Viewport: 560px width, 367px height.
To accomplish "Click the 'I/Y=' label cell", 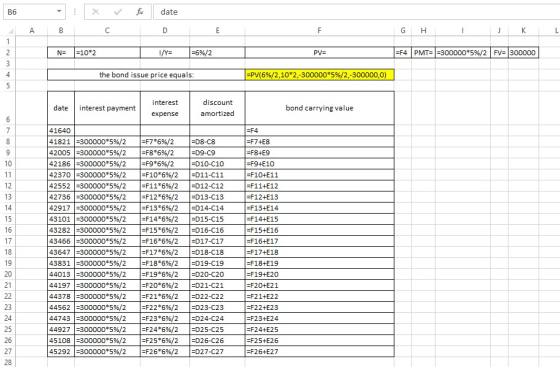I will pyautogui.click(x=165, y=52).
